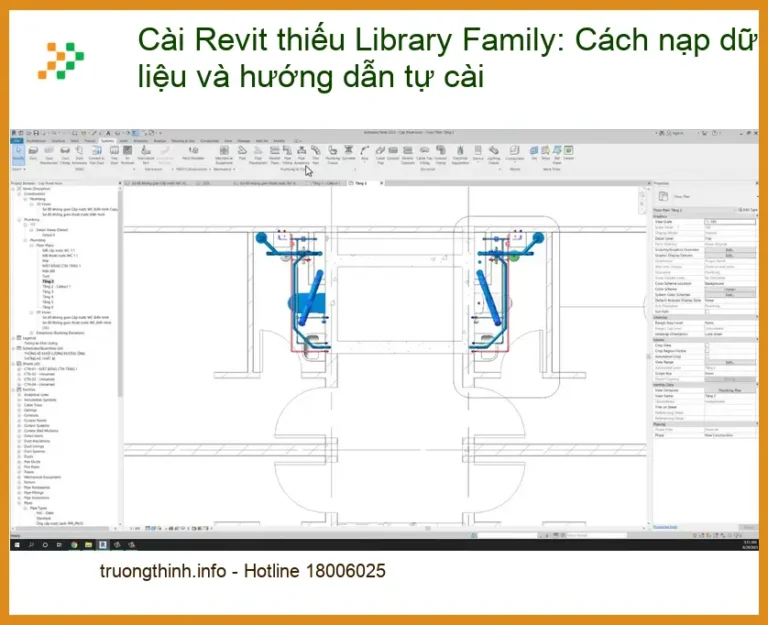The height and width of the screenshot is (625, 768).
Task: Click Edit for View Range
Action: 729,362
